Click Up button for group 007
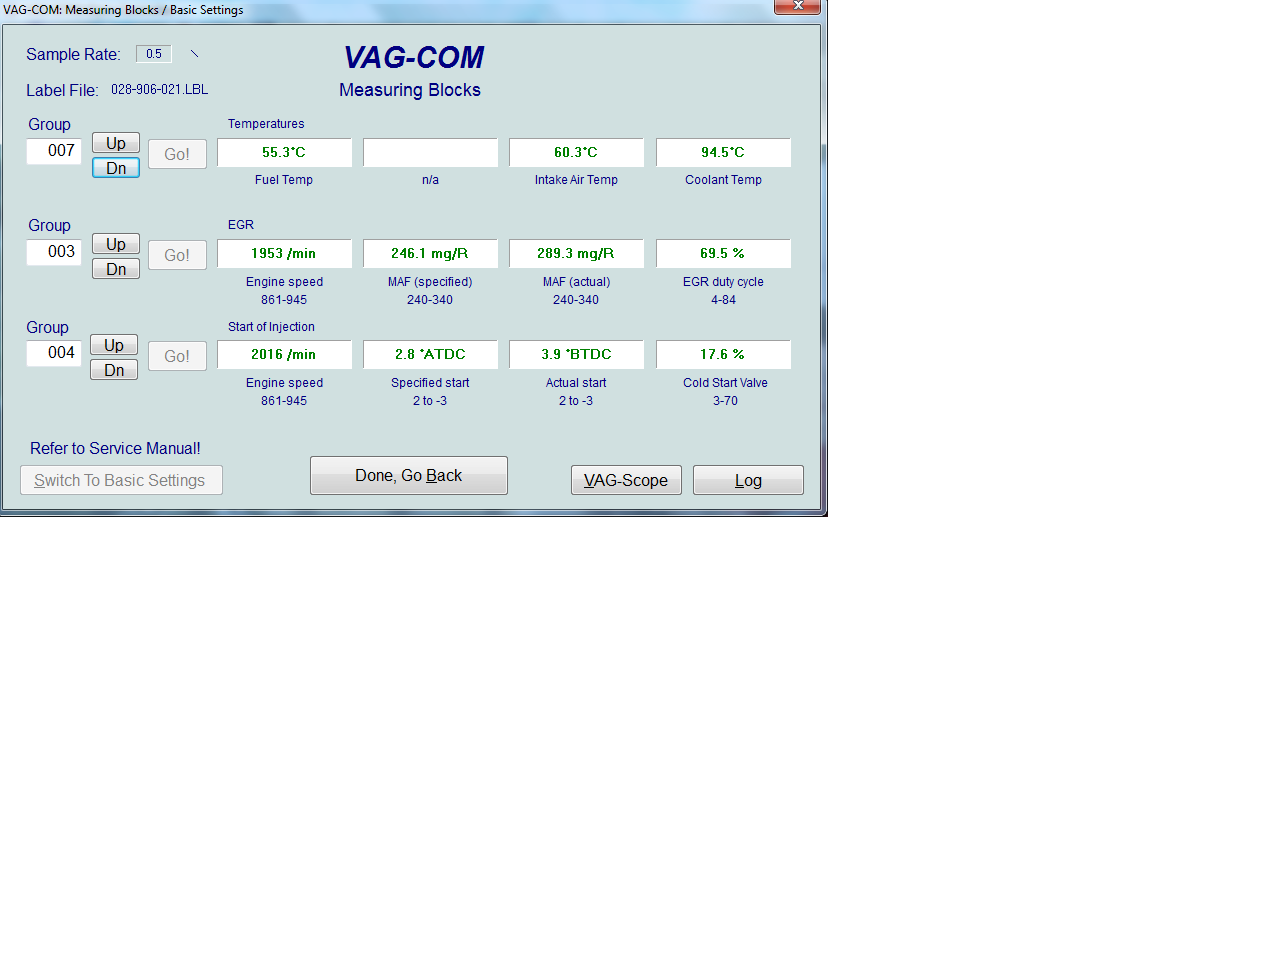The width and height of the screenshot is (1280, 960). pyautogui.click(x=115, y=143)
